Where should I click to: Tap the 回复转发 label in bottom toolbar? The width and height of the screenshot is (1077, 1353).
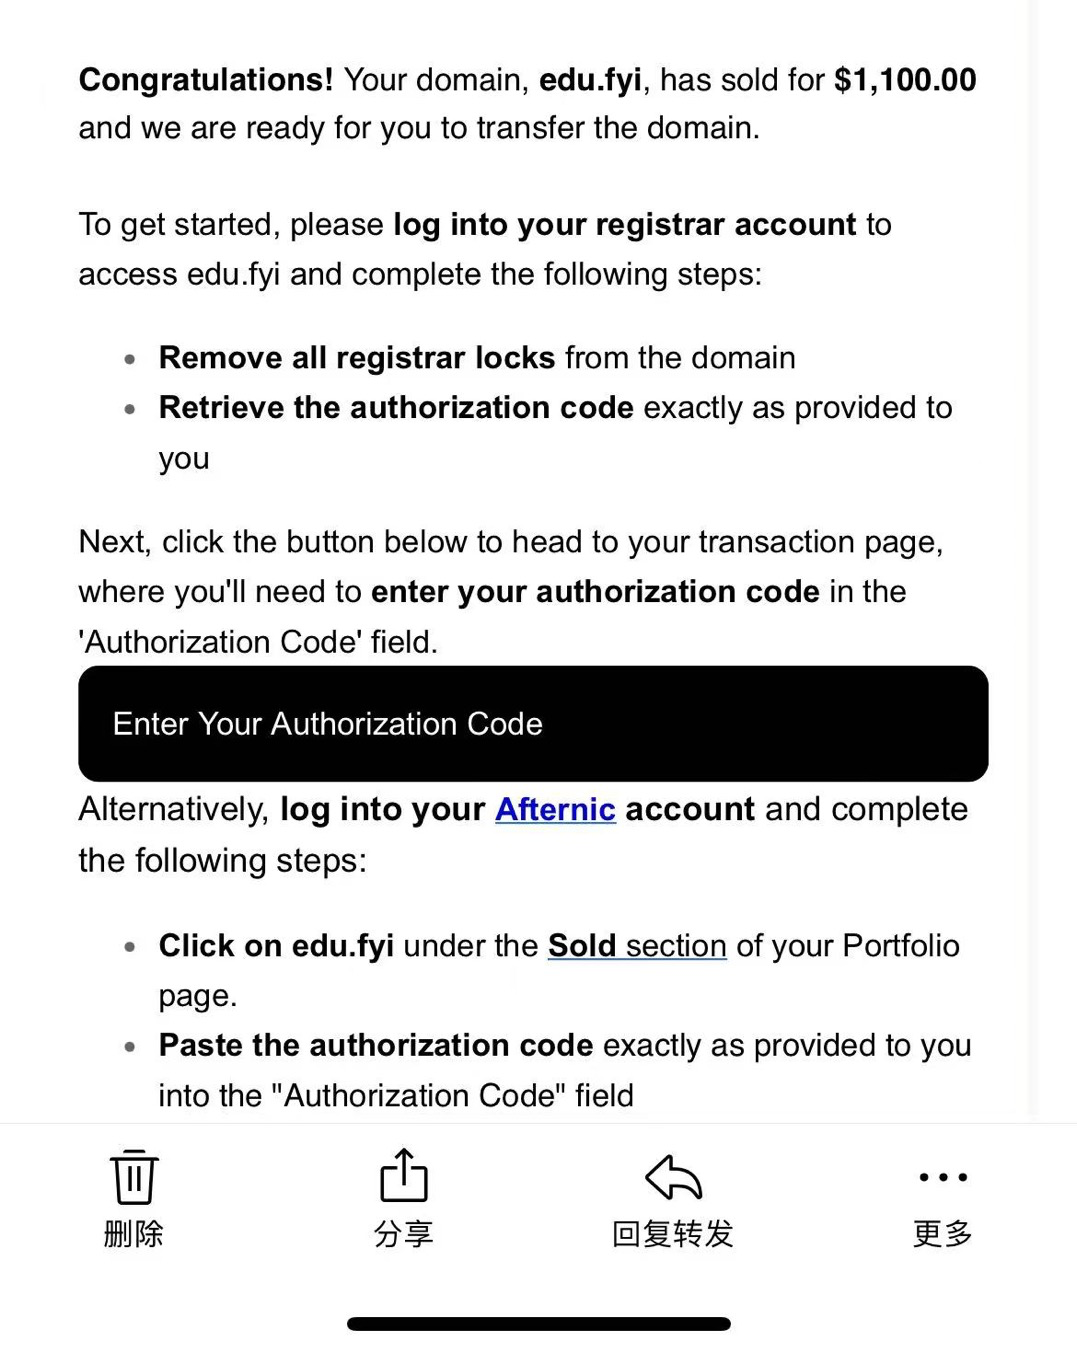click(673, 1234)
